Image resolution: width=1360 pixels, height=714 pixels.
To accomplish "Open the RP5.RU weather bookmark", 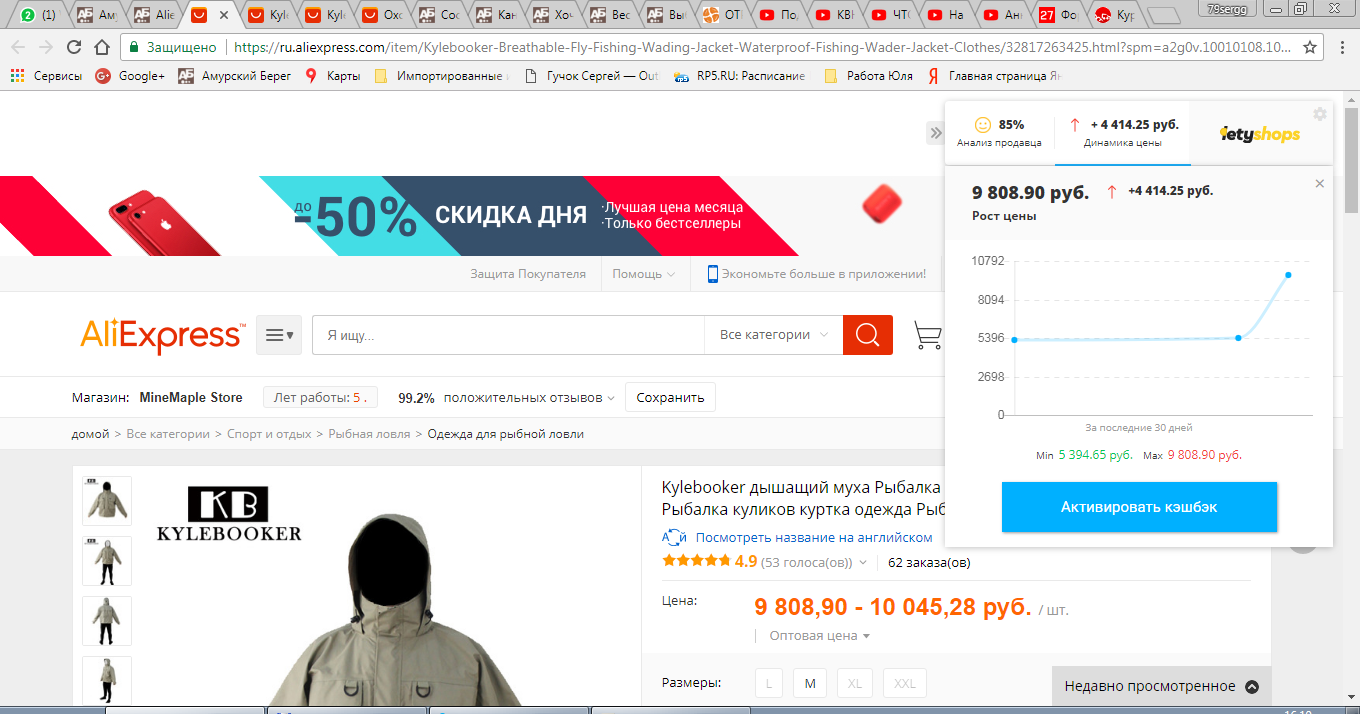I will tap(740, 75).
